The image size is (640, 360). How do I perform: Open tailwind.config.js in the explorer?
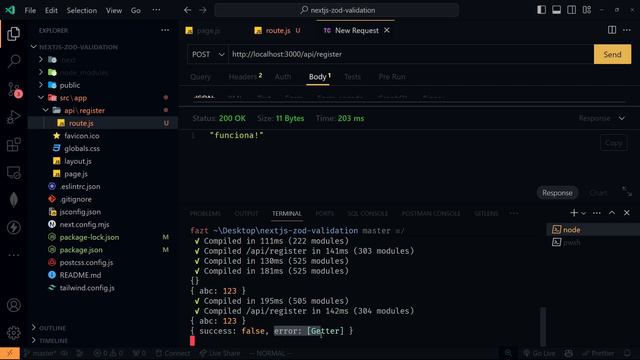87,288
